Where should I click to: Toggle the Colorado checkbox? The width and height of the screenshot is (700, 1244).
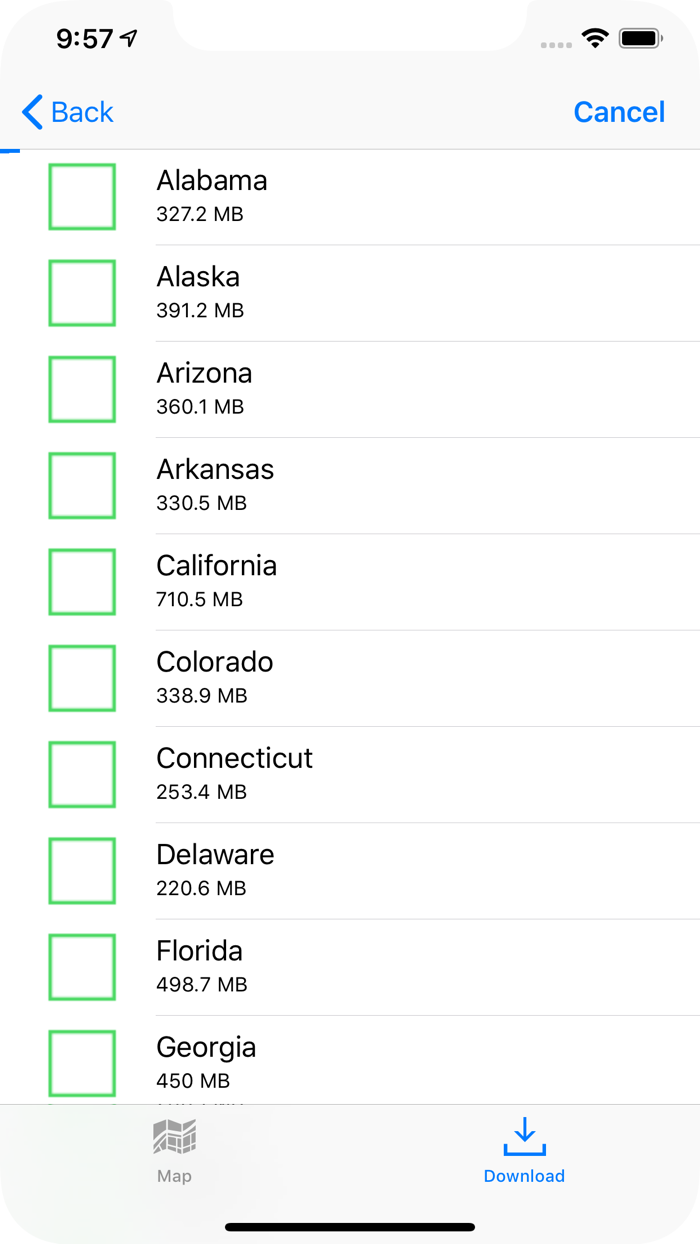82,678
